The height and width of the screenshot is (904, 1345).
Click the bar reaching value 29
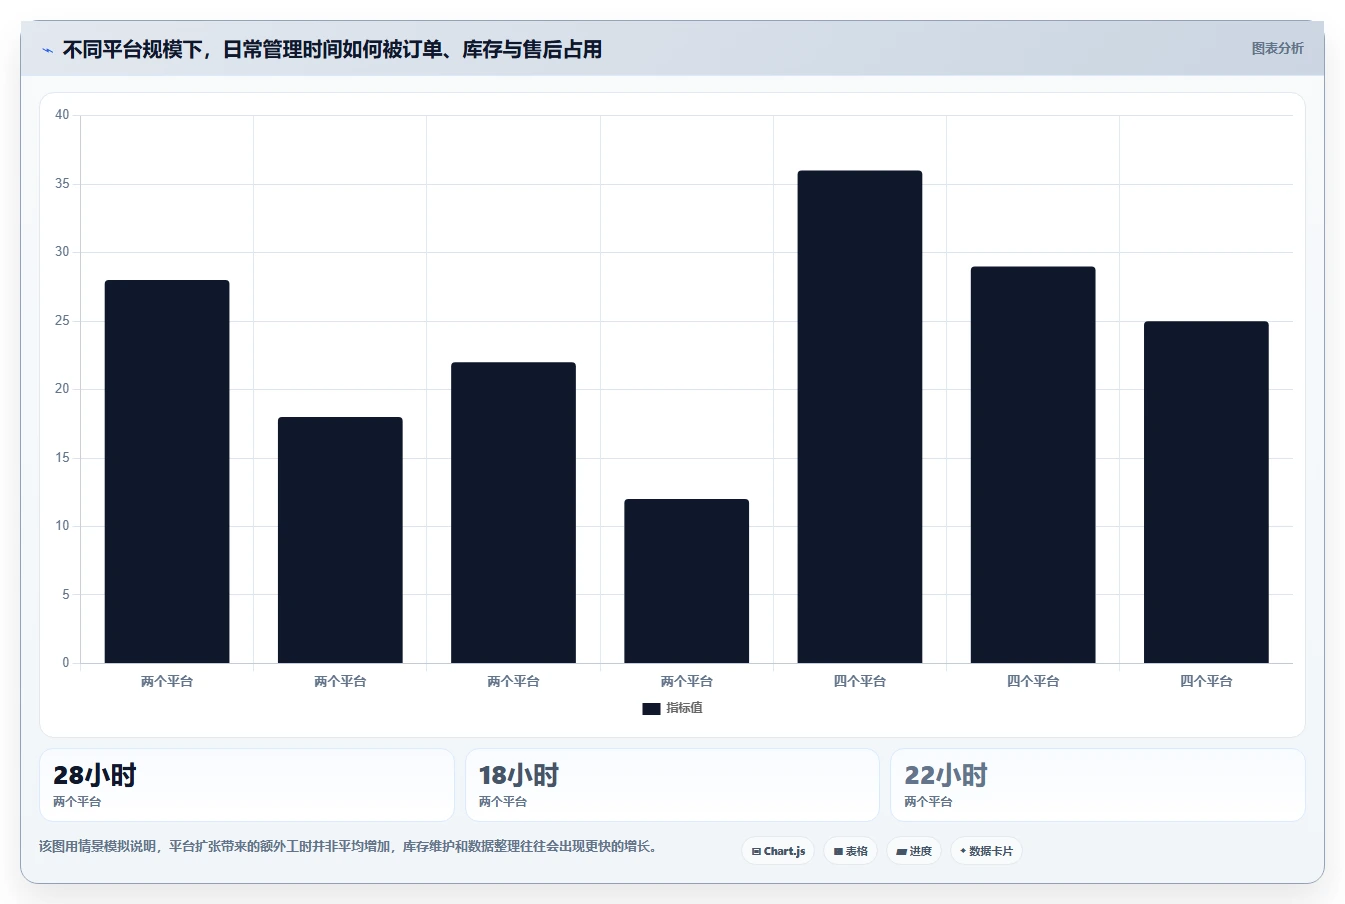(1033, 465)
